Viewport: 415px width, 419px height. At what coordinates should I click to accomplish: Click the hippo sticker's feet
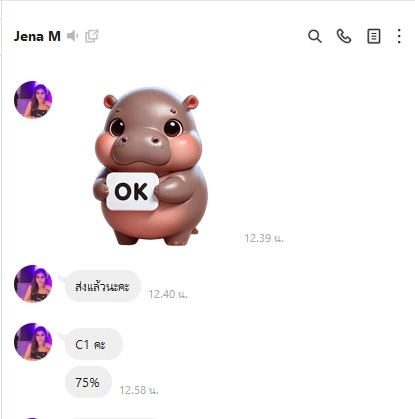pyautogui.click(x=153, y=238)
